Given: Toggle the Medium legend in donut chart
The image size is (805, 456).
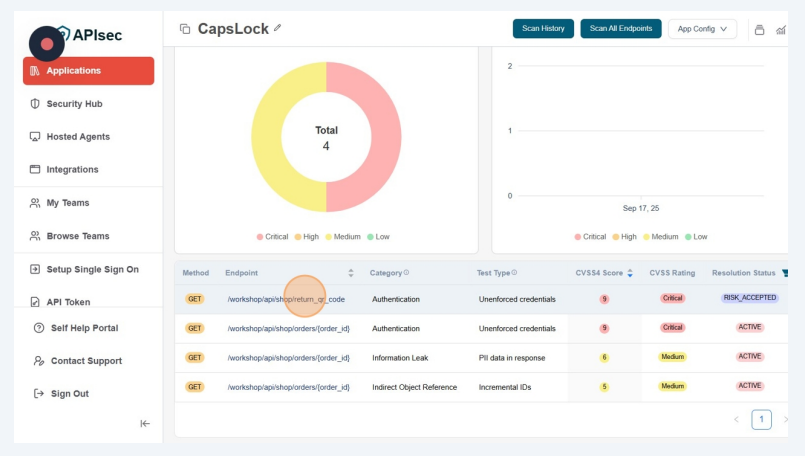Looking at the screenshot, I should (342, 237).
